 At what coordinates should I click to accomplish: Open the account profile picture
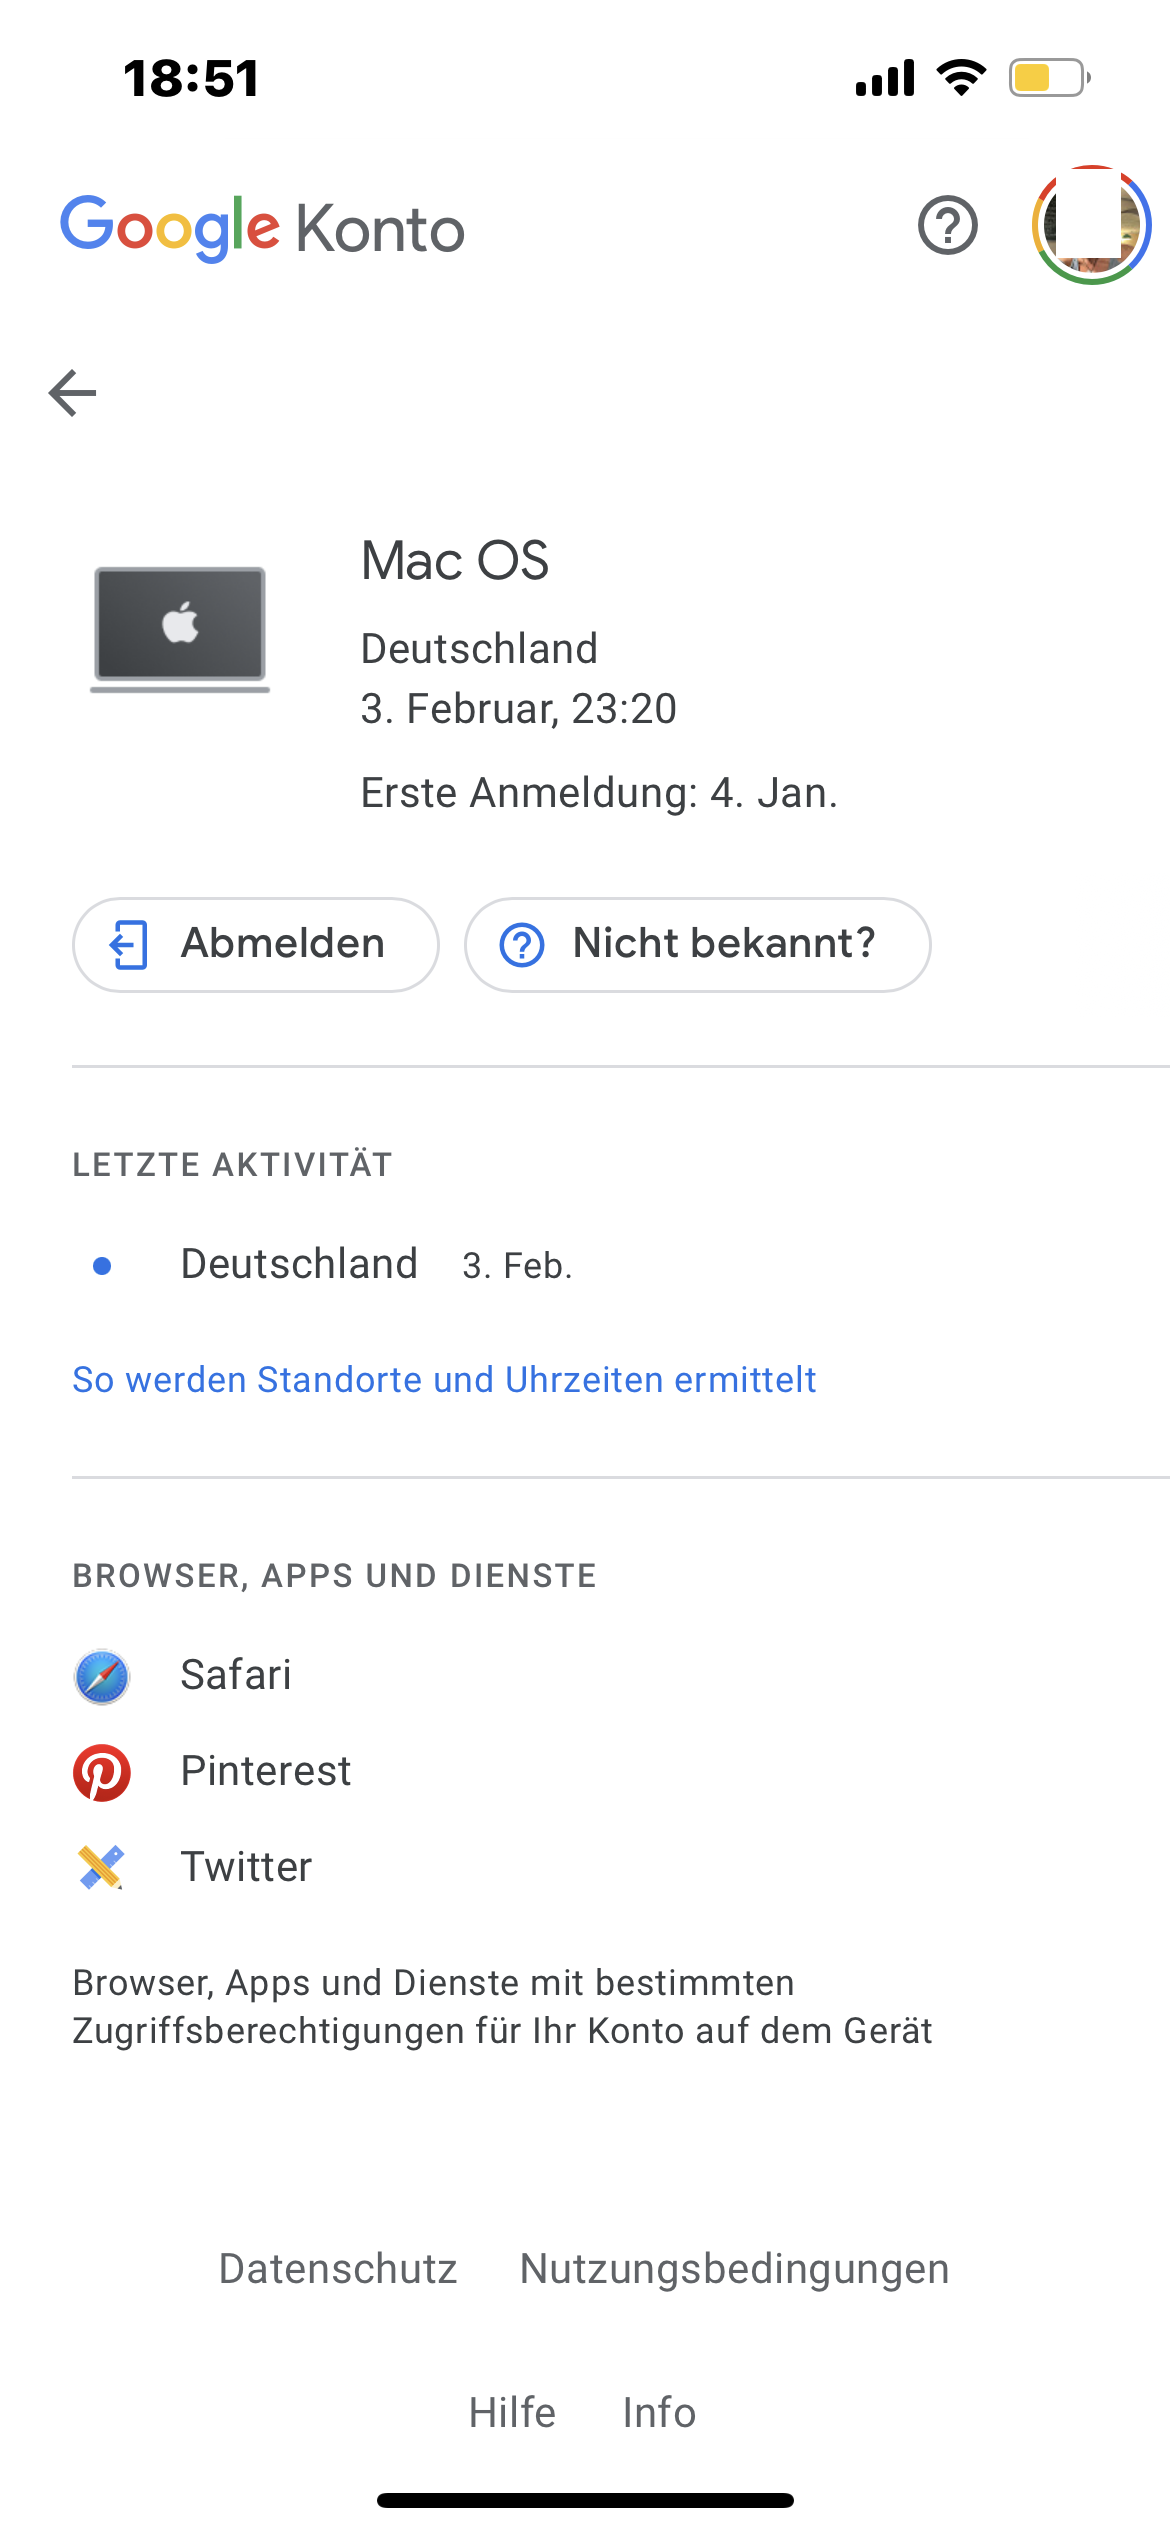(1091, 226)
